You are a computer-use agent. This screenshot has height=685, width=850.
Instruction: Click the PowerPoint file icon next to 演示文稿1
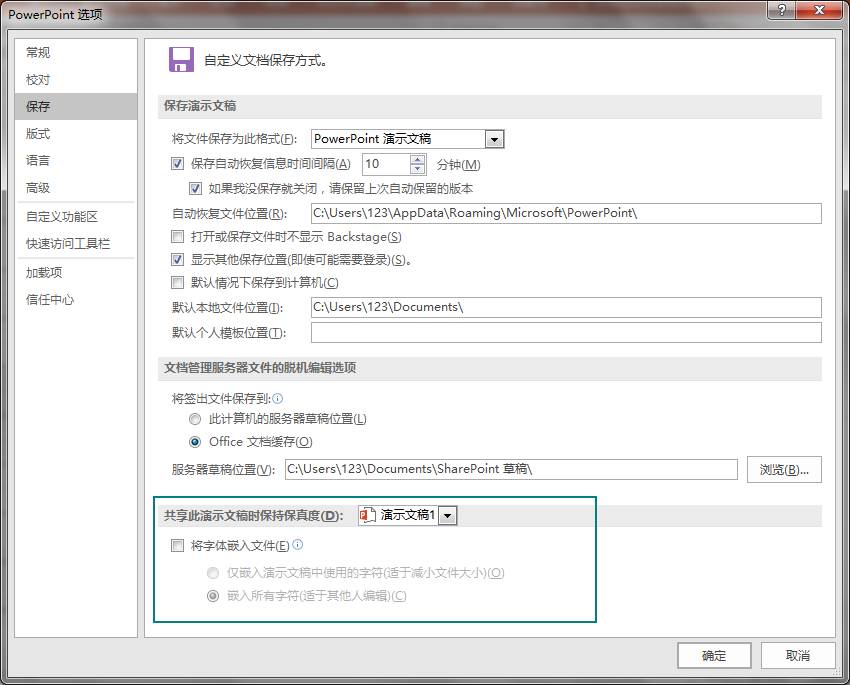(365, 515)
